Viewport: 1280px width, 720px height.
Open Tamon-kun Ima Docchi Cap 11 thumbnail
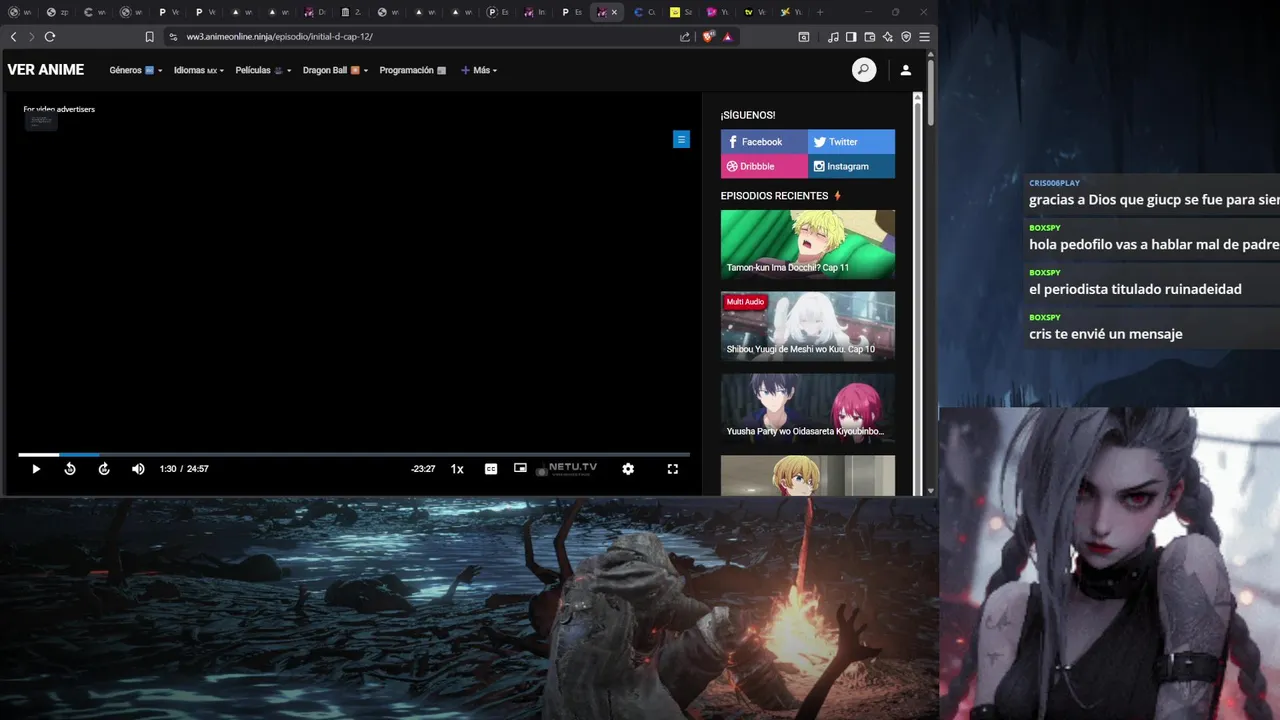pyautogui.click(x=808, y=244)
